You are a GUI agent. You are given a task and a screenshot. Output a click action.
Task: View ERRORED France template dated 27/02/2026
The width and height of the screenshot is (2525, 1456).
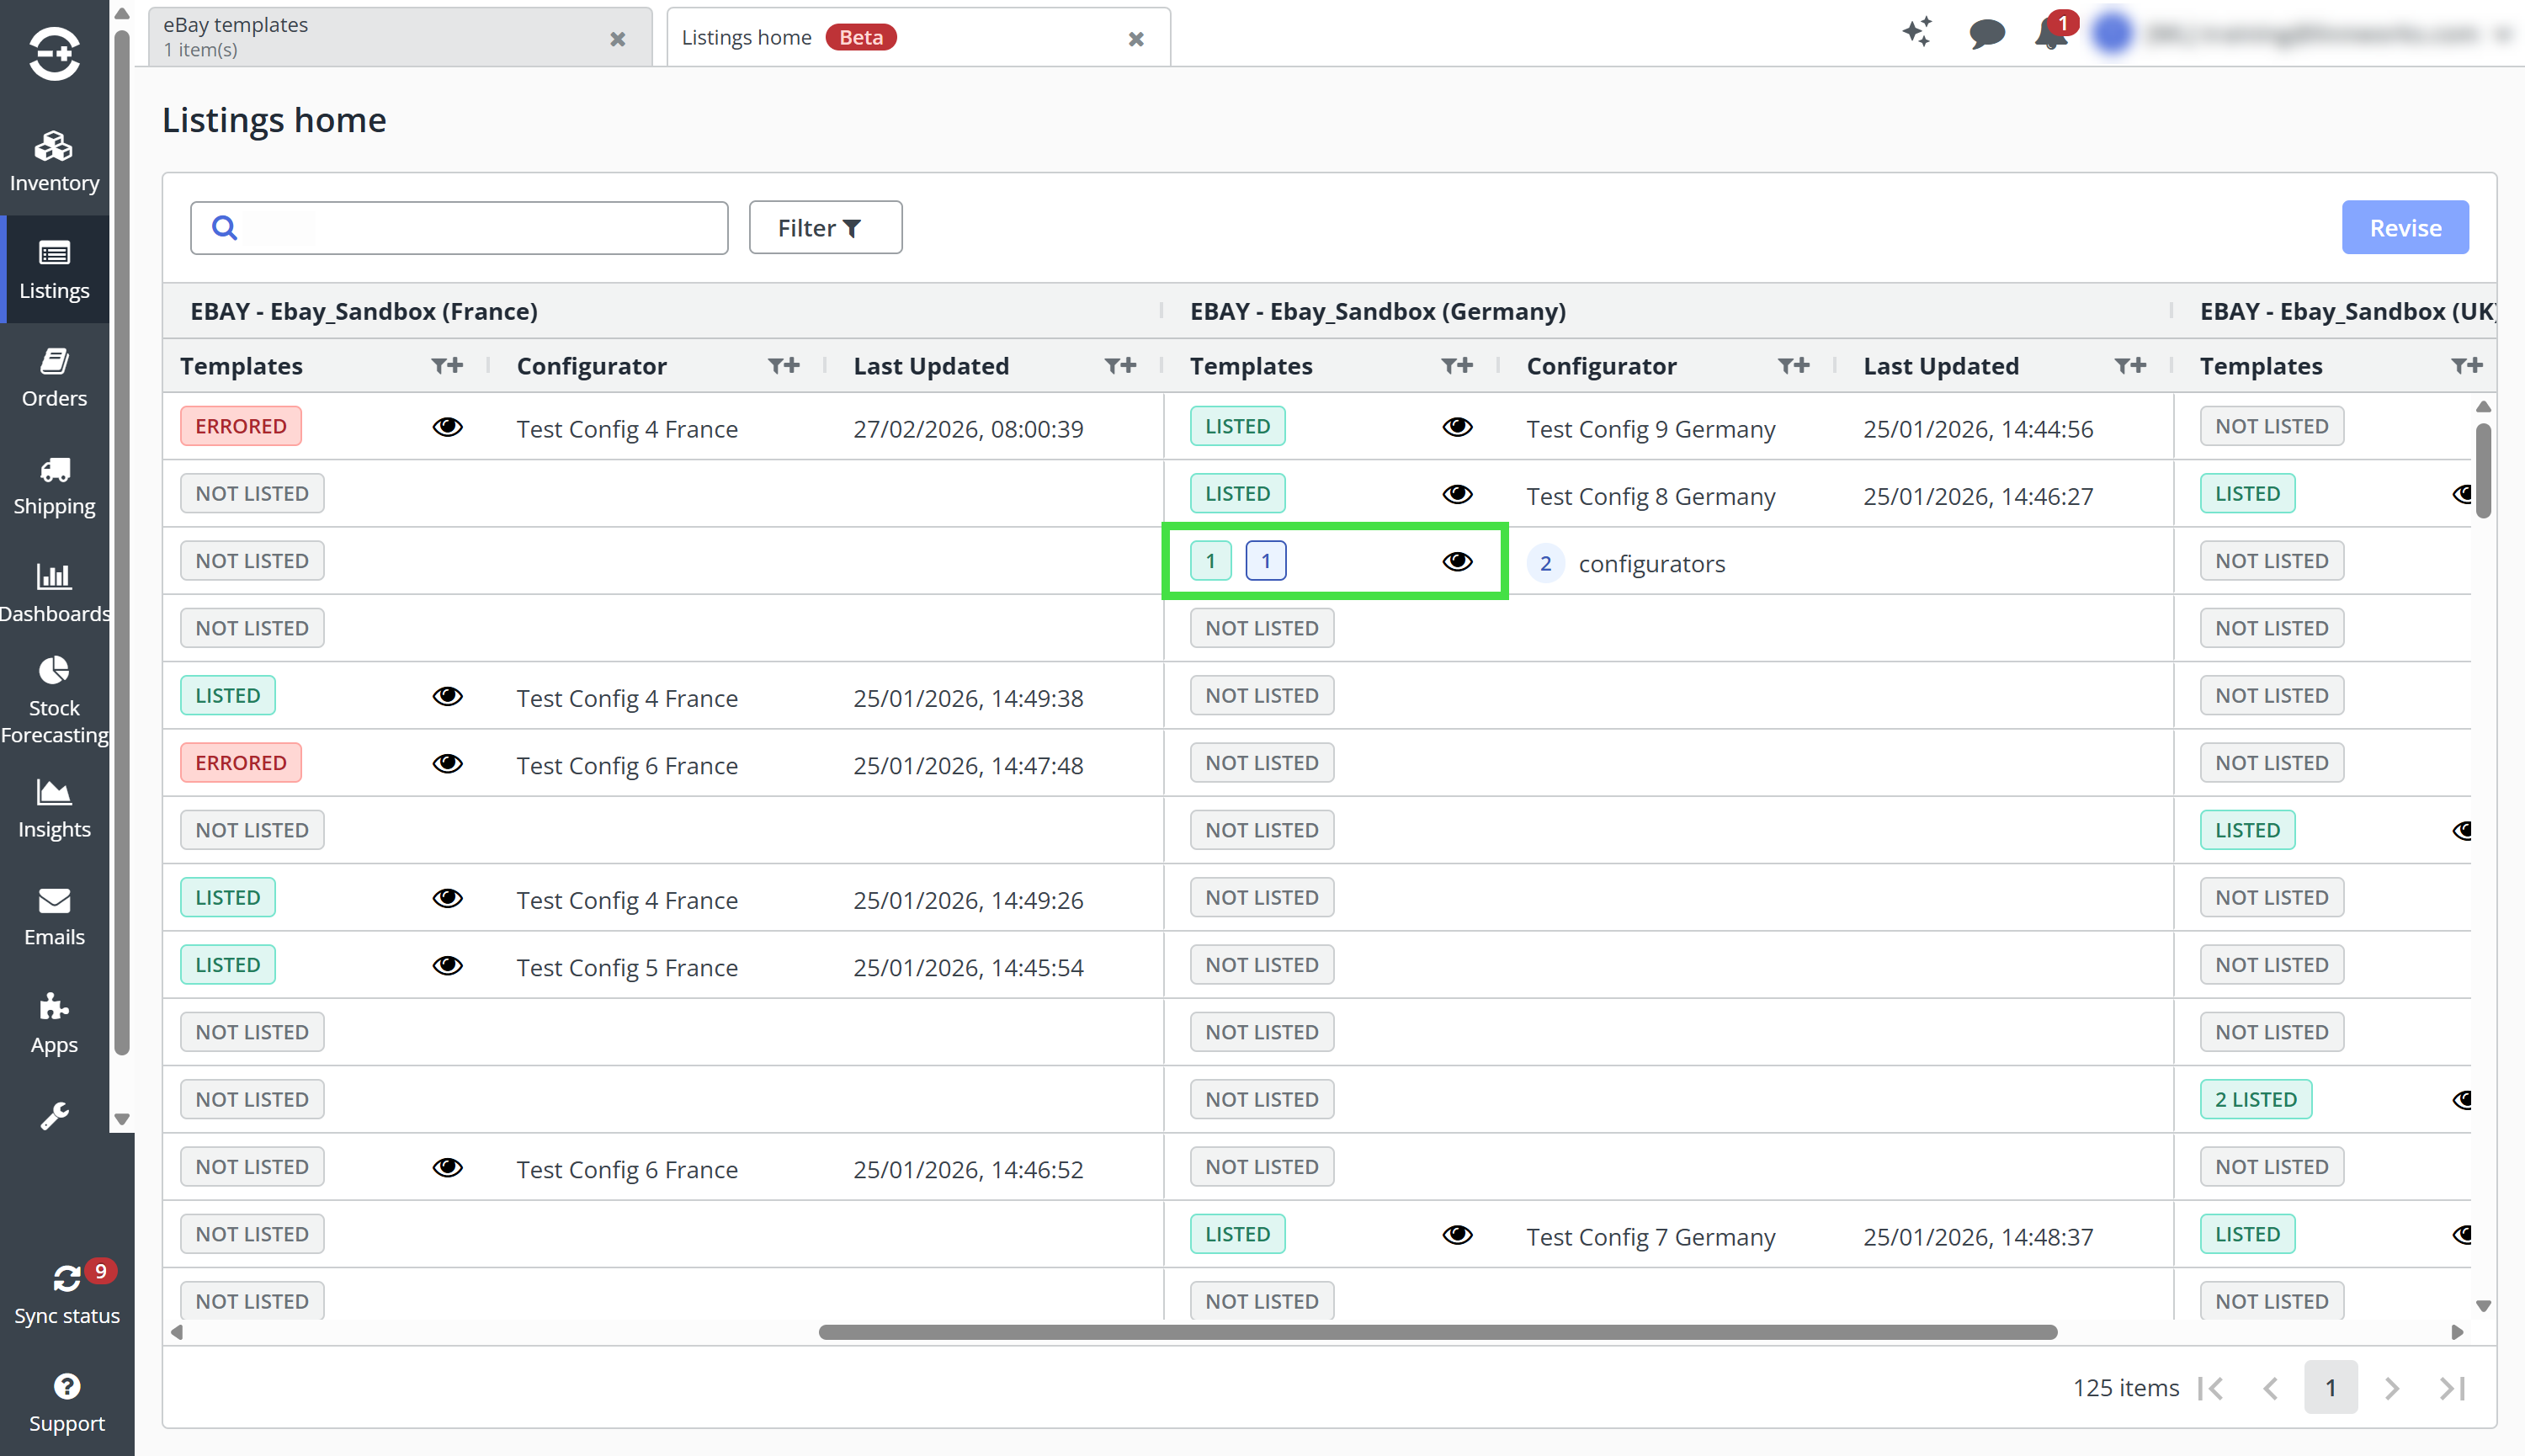click(x=447, y=427)
